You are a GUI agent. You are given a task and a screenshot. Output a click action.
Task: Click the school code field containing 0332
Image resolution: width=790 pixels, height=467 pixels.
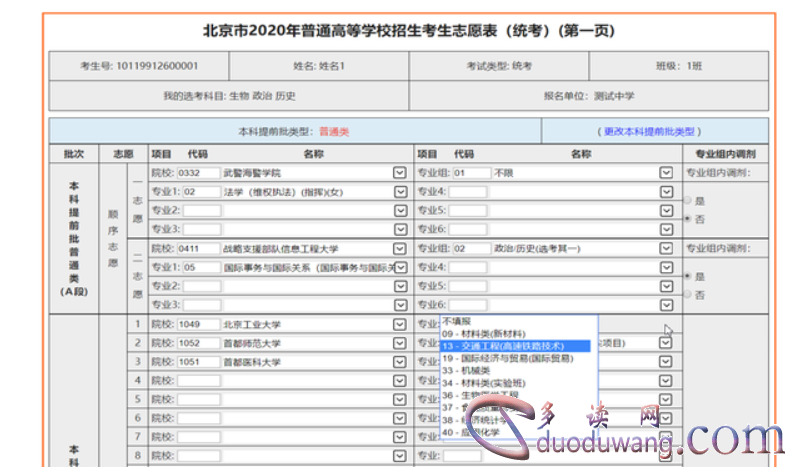[x=199, y=173]
